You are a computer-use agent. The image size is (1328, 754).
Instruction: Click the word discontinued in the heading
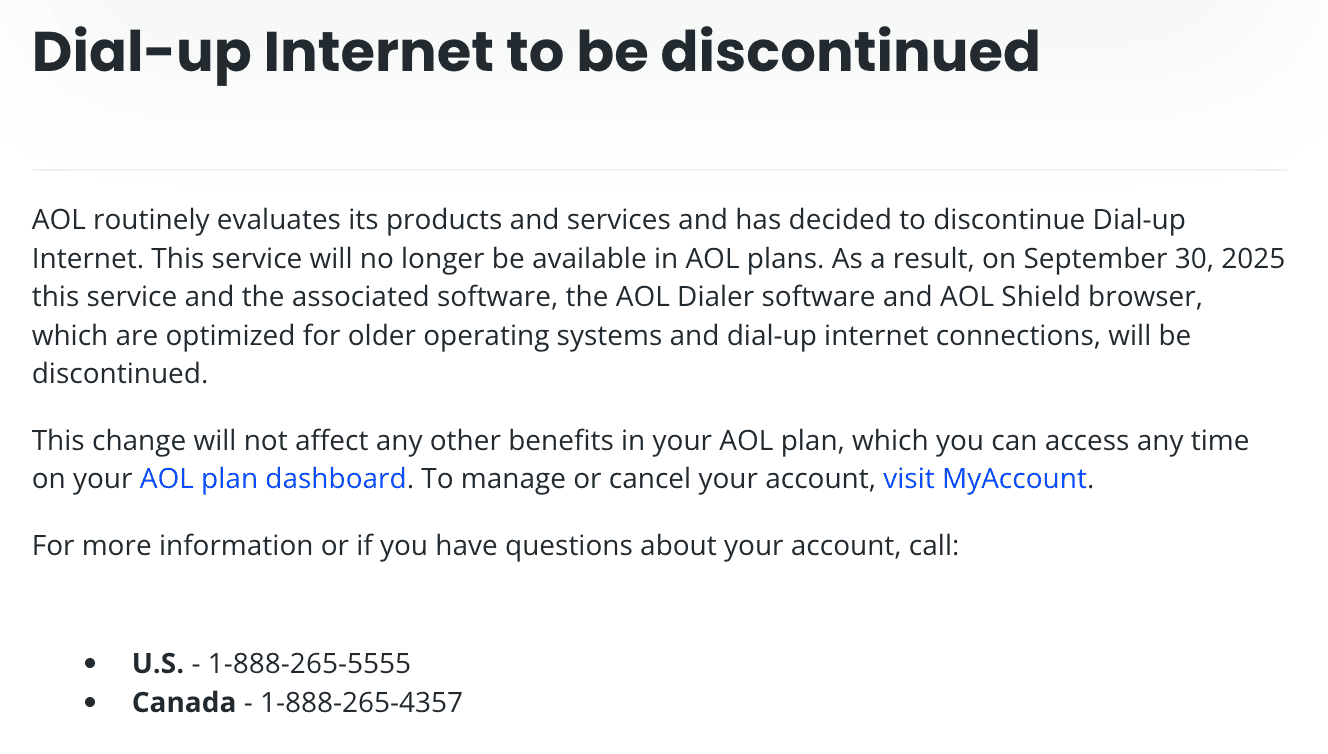tap(850, 50)
